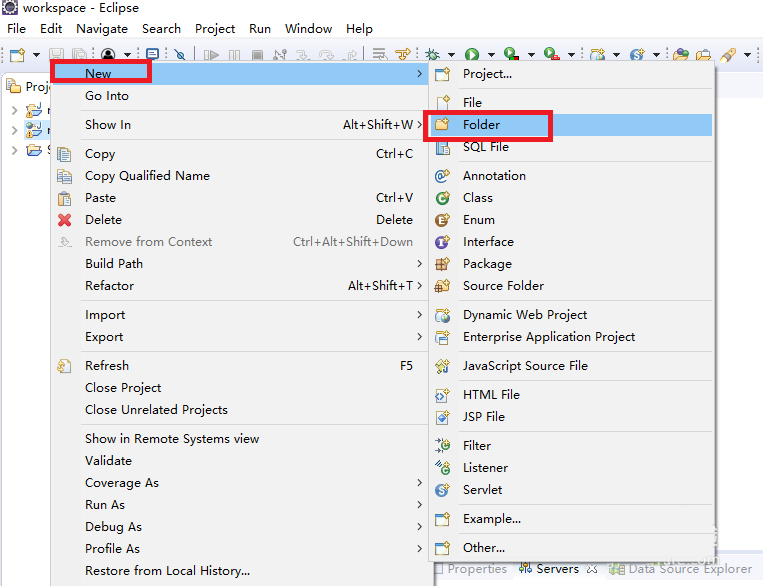Click the Save toolbar icon

coord(57,54)
